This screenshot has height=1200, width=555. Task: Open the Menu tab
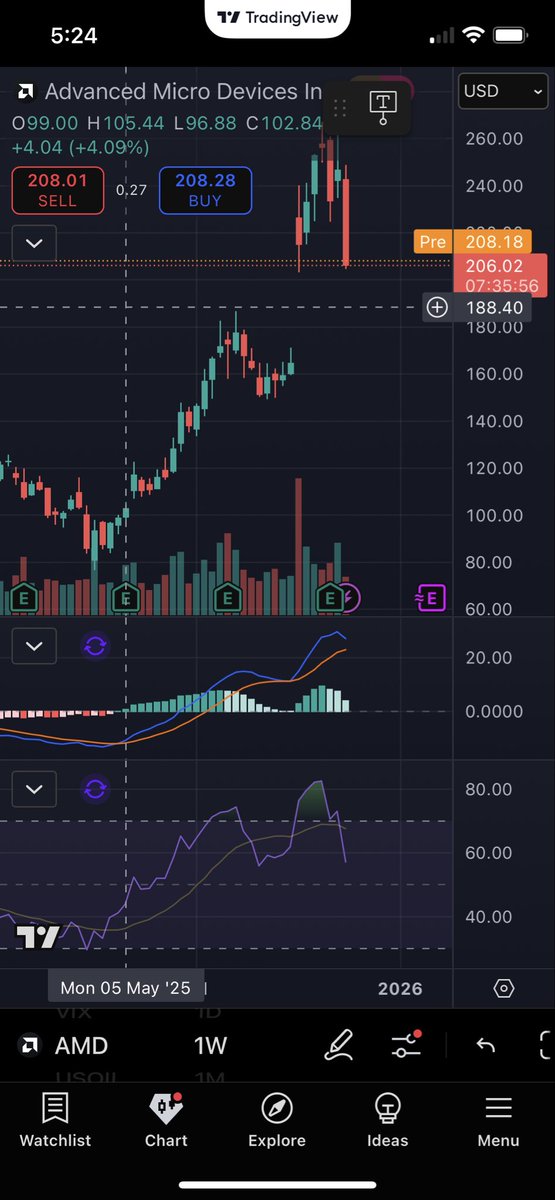coord(498,1119)
